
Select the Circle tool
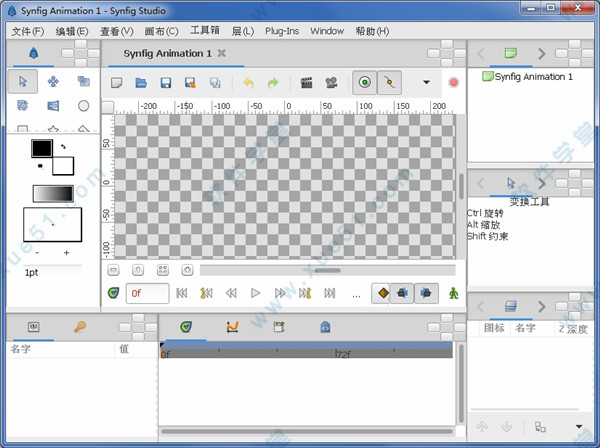(83, 106)
